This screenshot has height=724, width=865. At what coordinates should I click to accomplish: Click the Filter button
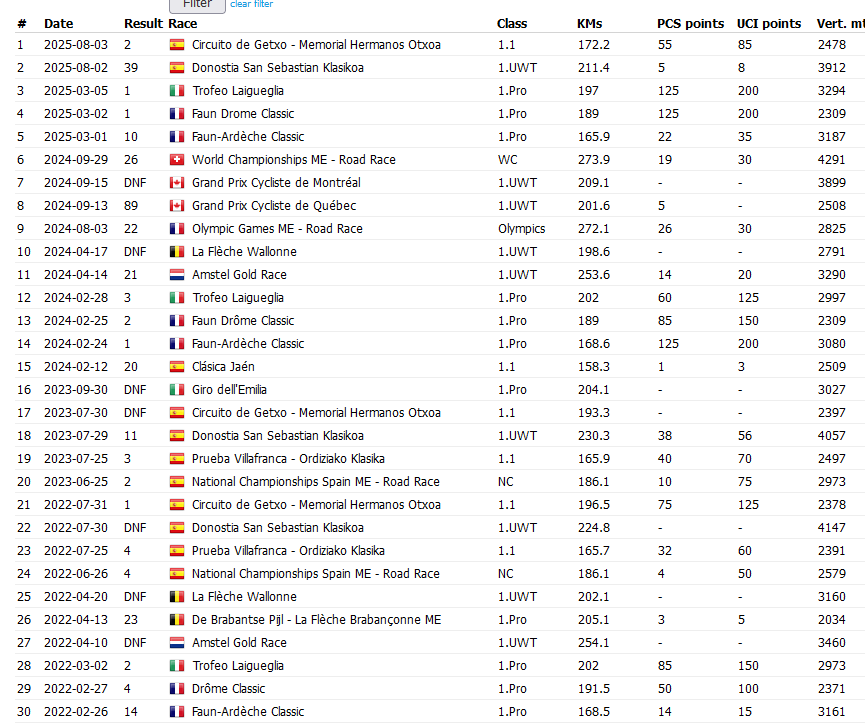tap(197, 5)
